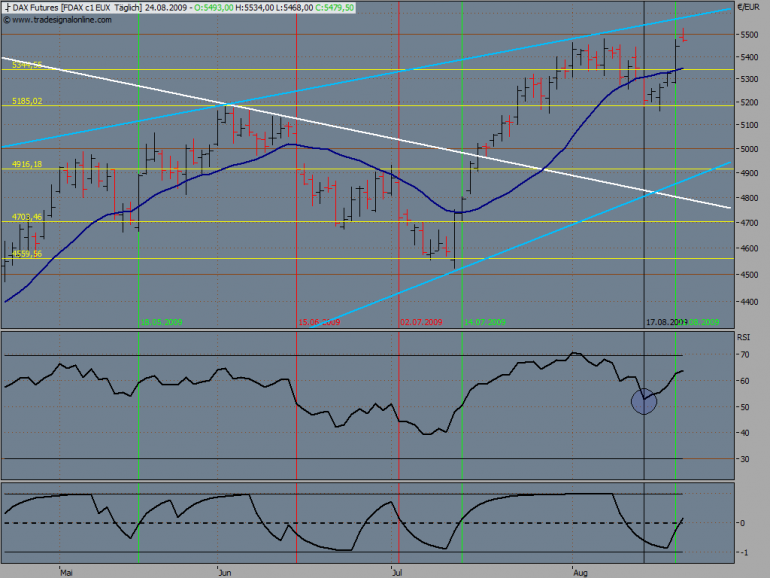
Task: Click the €/EUR currency axis label
Action: click(748, 7)
